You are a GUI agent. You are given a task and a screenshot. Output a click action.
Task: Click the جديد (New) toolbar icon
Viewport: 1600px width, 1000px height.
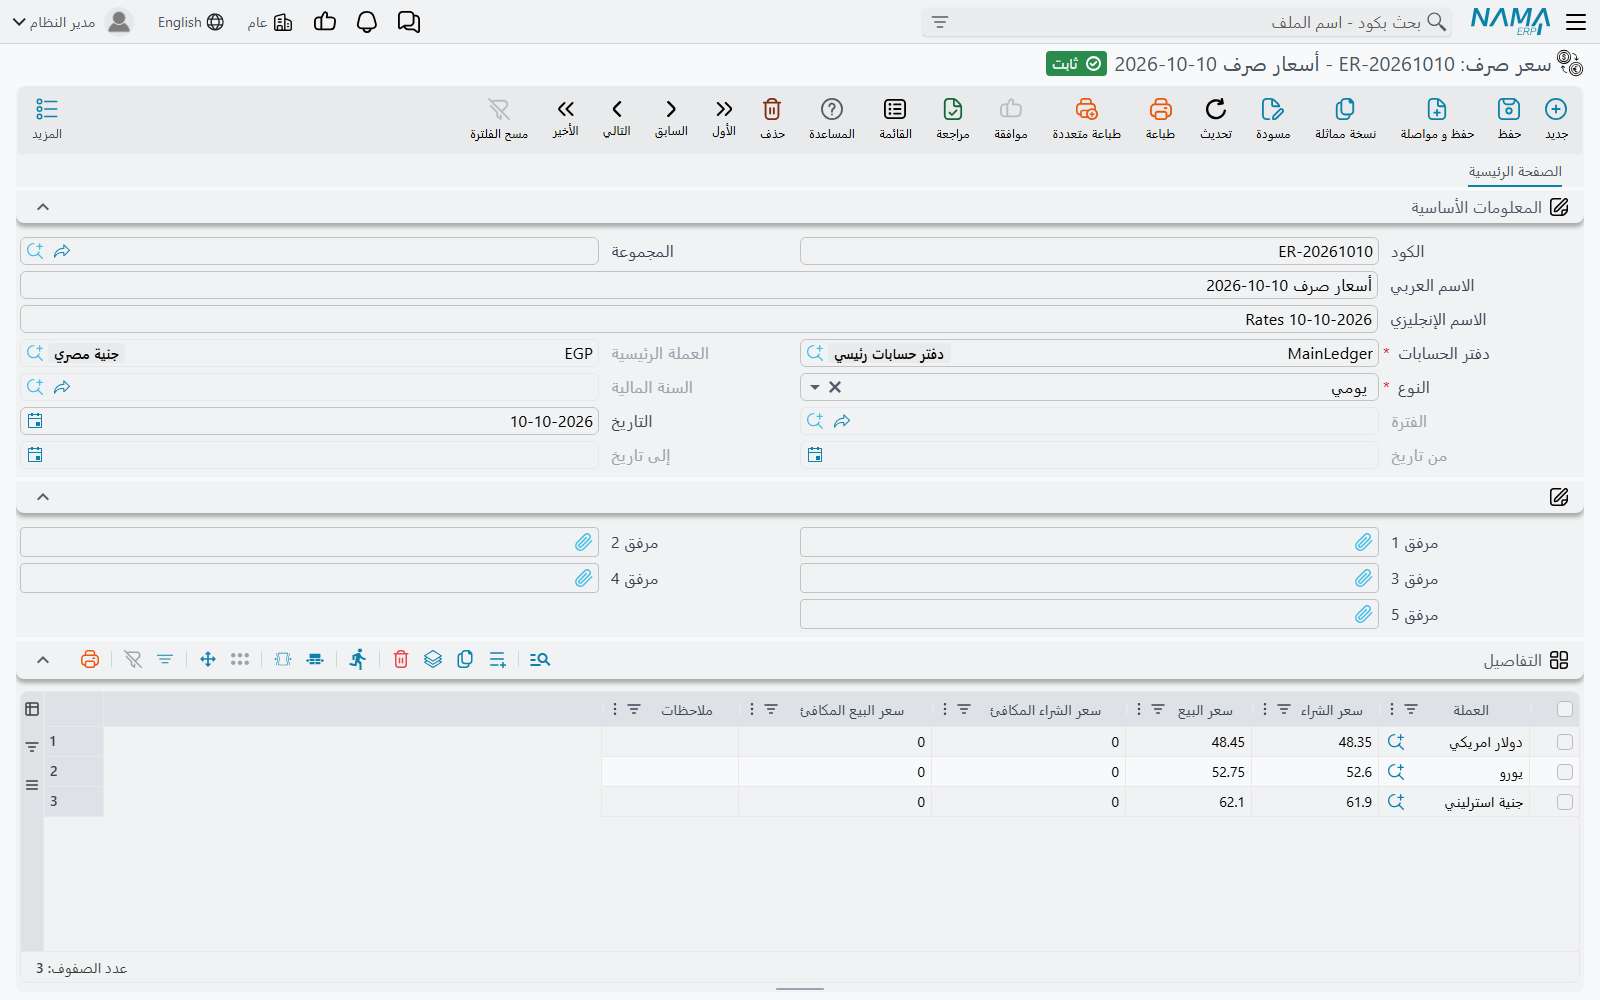[1556, 109]
